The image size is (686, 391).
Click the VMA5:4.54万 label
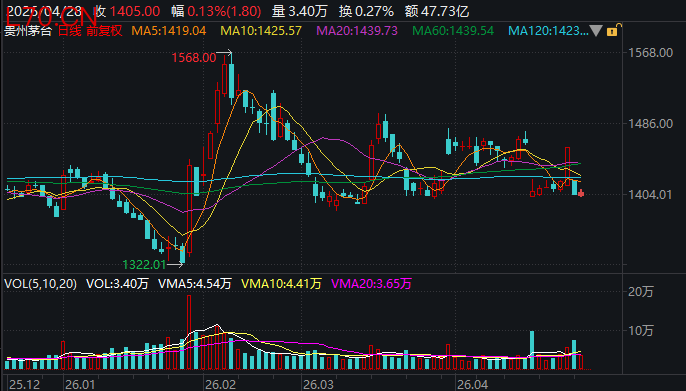point(195,284)
